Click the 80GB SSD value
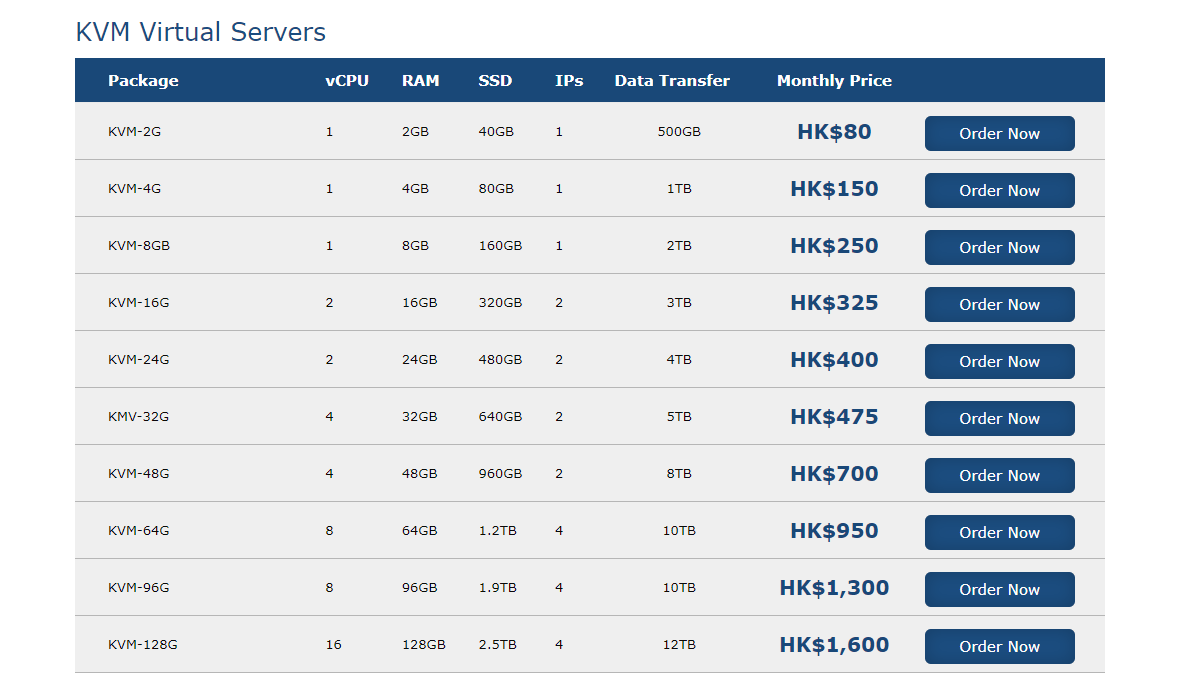The image size is (1180, 690). (x=496, y=189)
